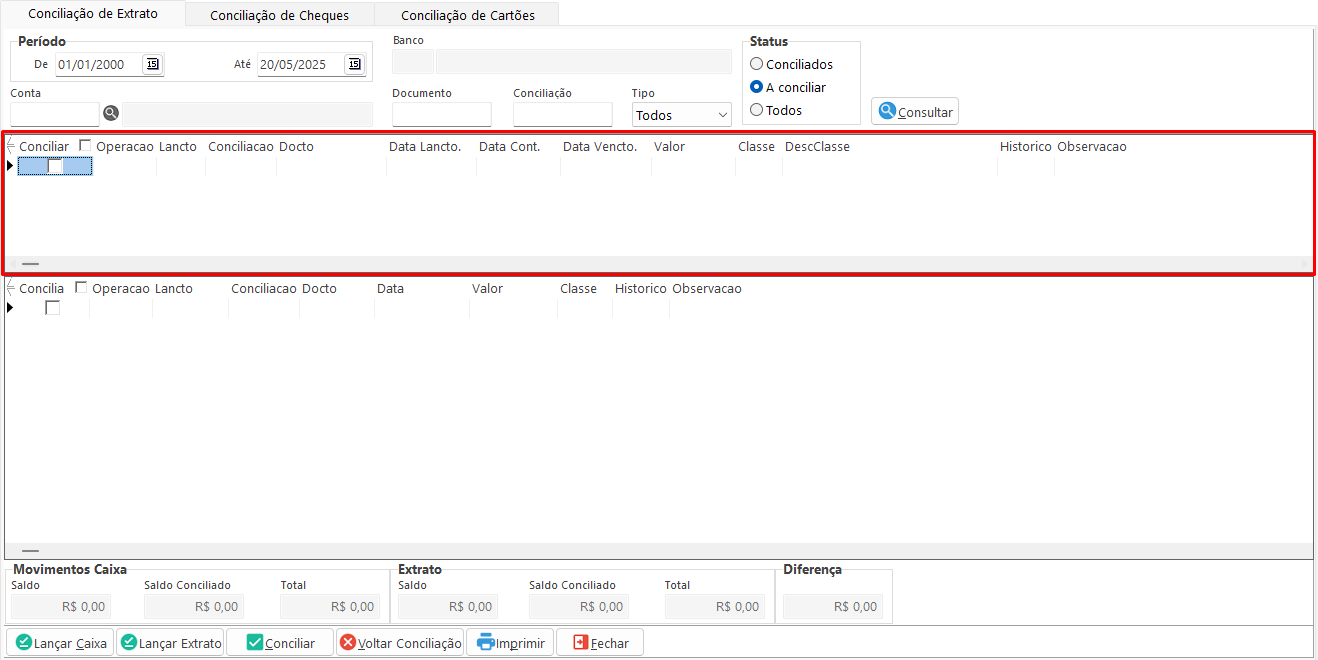The height and width of the screenshot is (660, 1318).
Task: Click Voltar Conciliação button
Action: (400, 643)
